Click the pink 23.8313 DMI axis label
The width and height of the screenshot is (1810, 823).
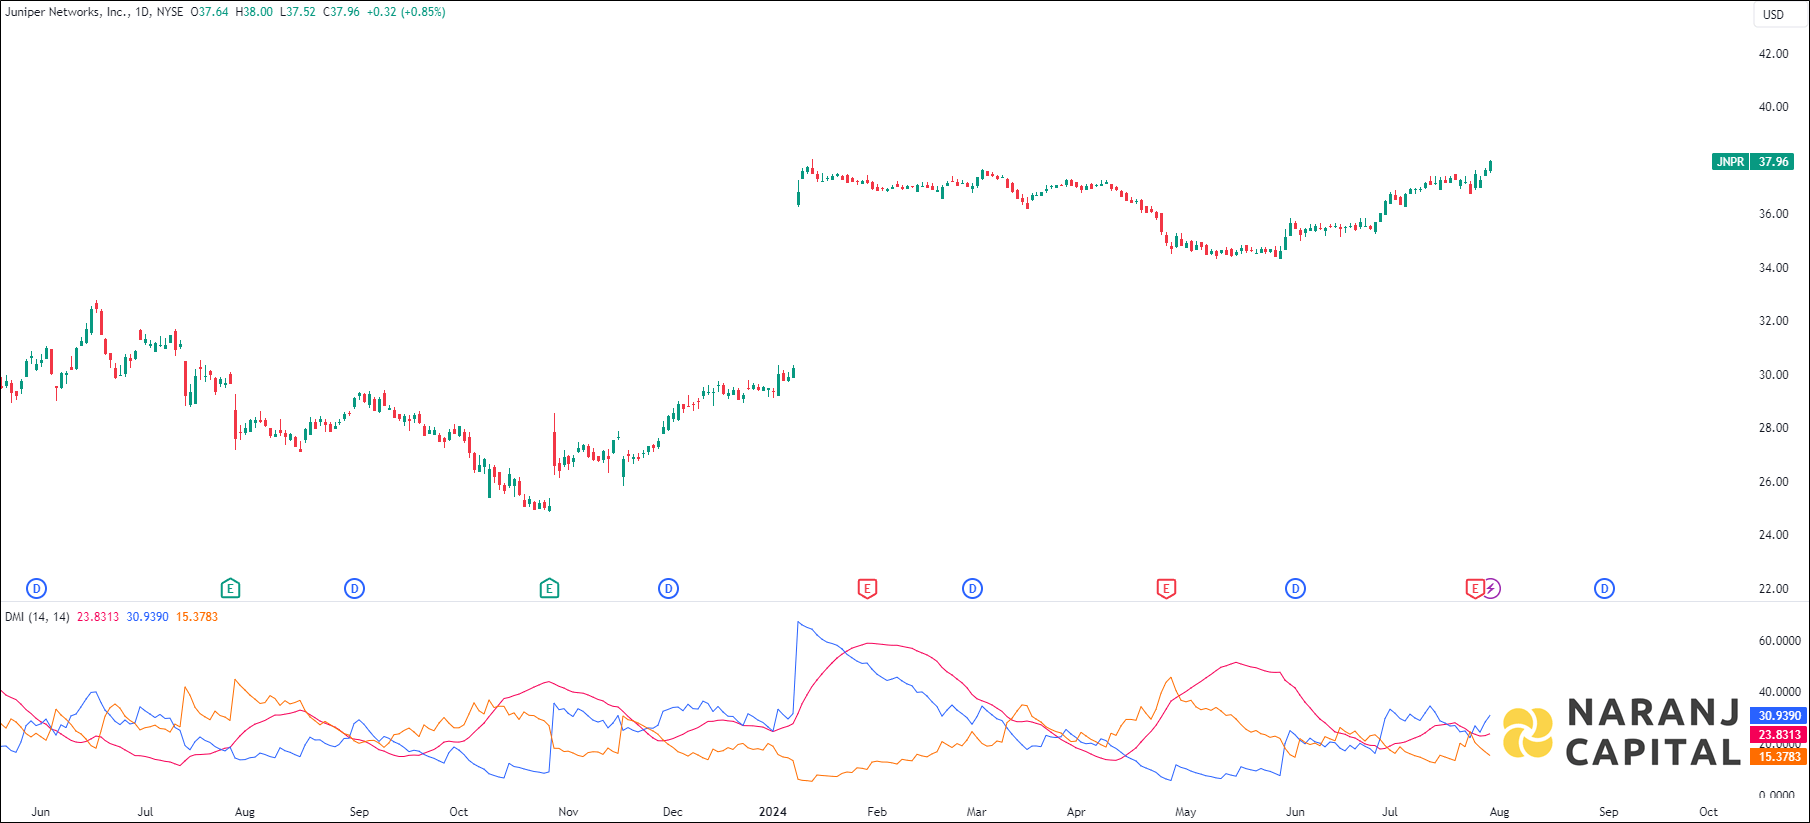tap(1779, 735)
